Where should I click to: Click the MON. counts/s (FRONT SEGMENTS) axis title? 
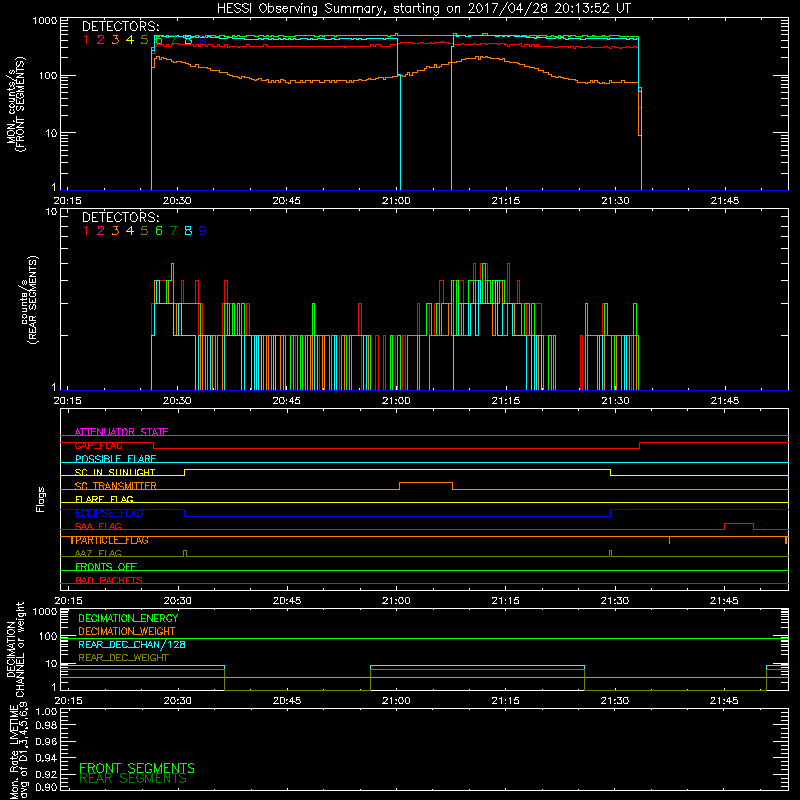15,105
